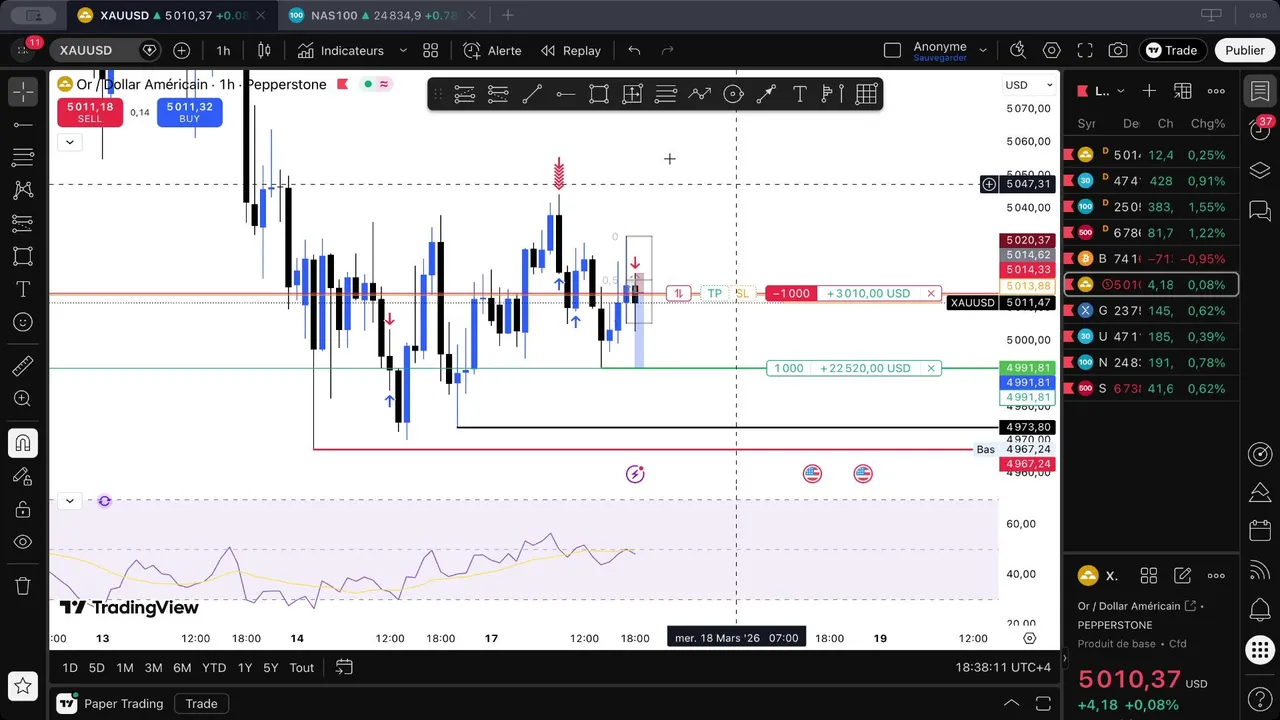Open the favorites star at bottom left

tap(22, 686)
